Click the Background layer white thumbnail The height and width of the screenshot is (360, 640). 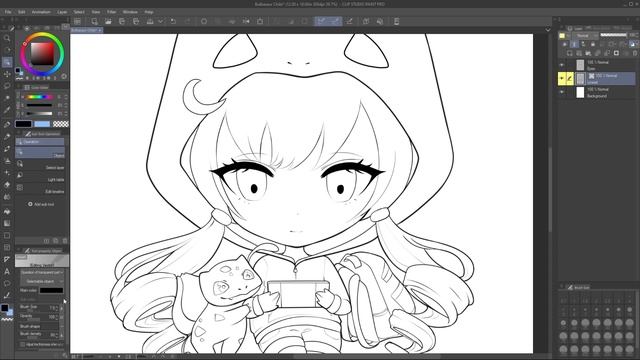(x=580, y=93)
